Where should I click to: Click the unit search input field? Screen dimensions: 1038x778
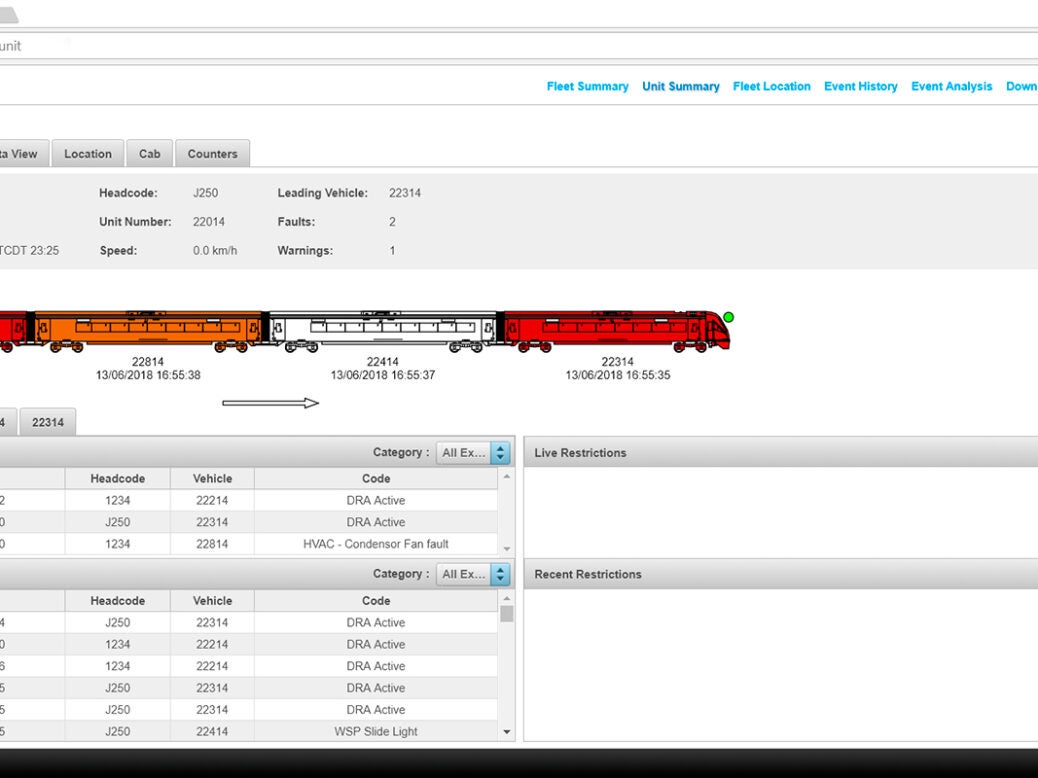pyautogui.click(x=30, y=45)
